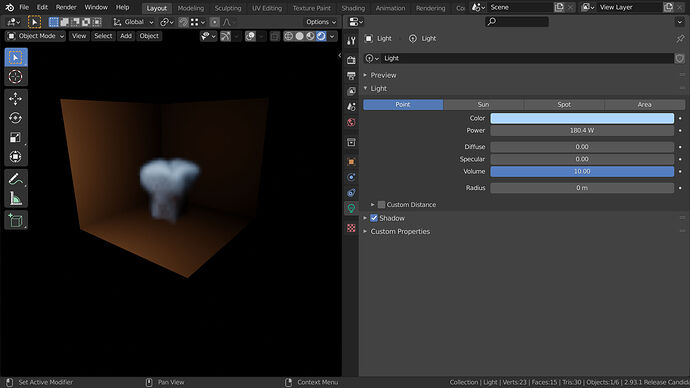
Task: Expand the Preview panel
Action: point(365,75)
